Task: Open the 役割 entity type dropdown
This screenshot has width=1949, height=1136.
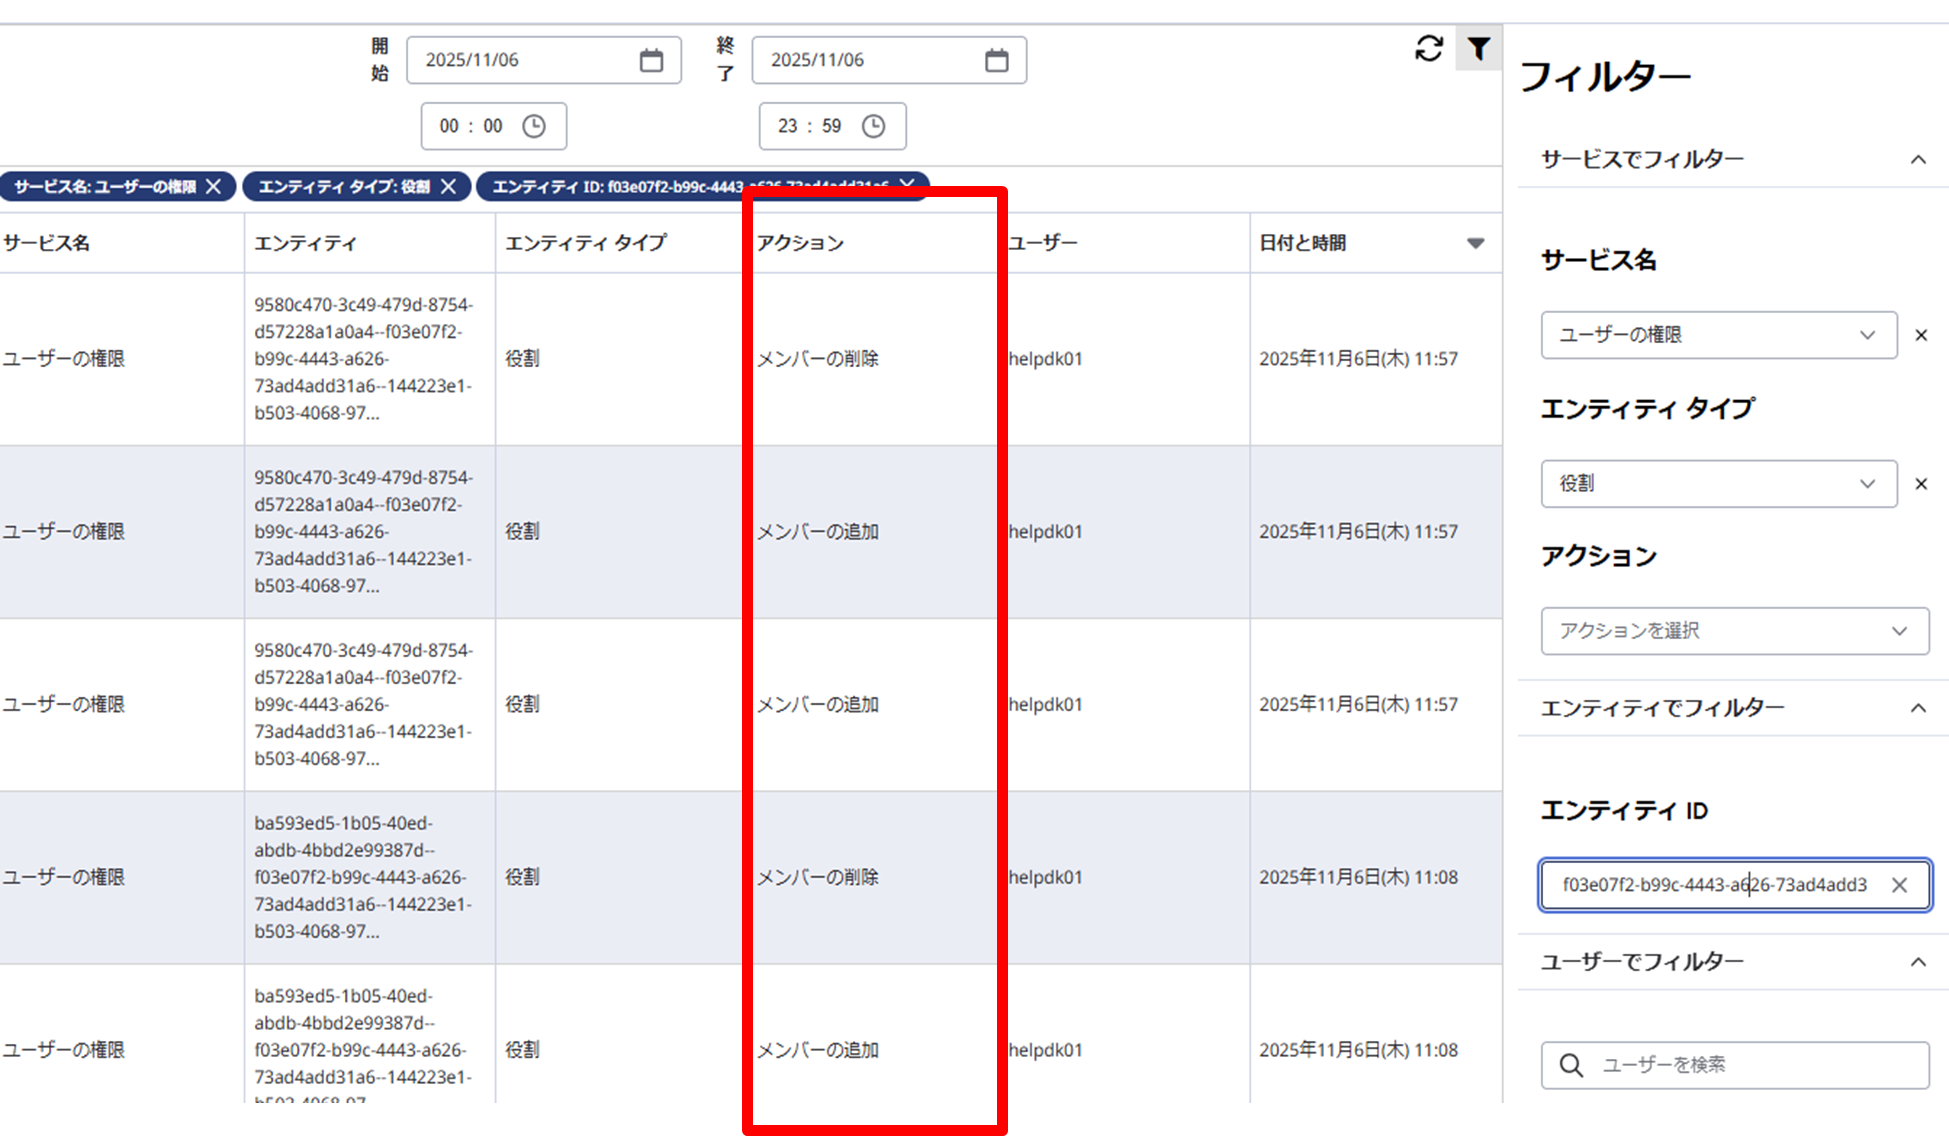Action: [1718, 484]
